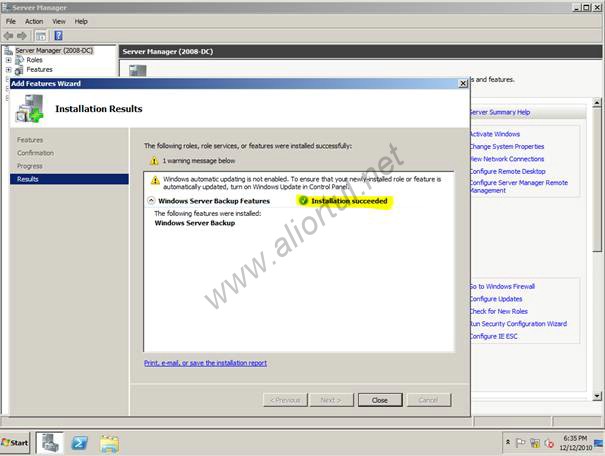
Task: Click scroll down arrow in Server Manager pane
Action: pos(597,396)
